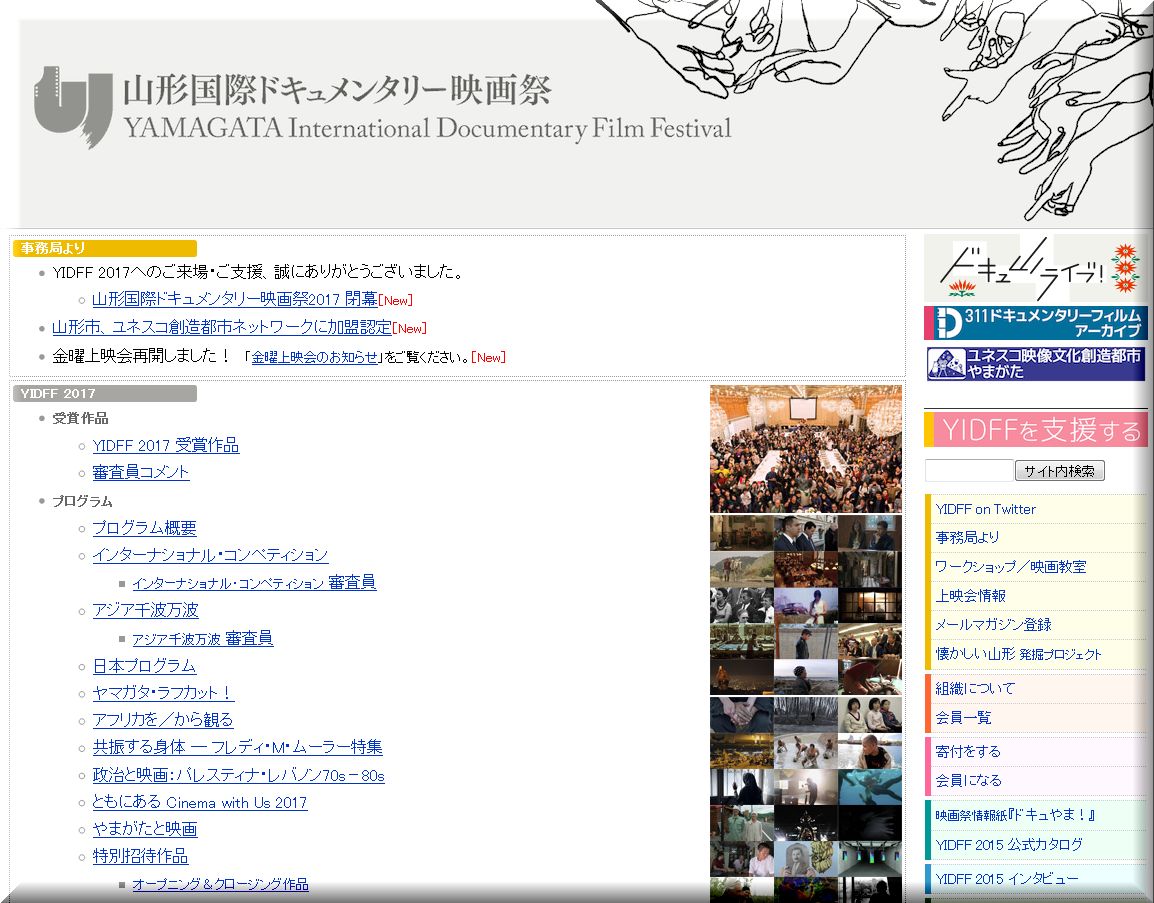1154x903 pixels.
Task: Click the 受賞作品 list heading
Action: [80, 418]
